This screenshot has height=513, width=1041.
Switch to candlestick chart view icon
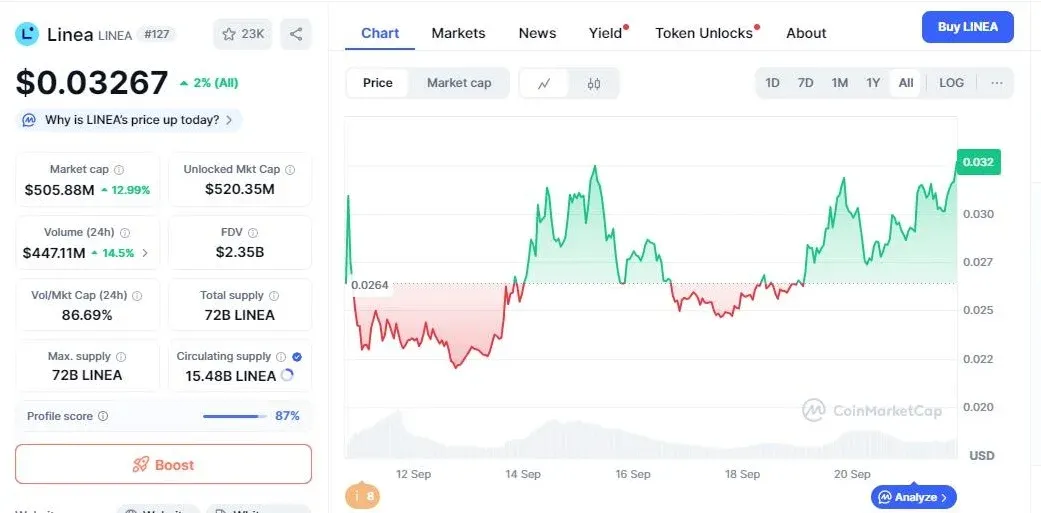tap(594, 84)
